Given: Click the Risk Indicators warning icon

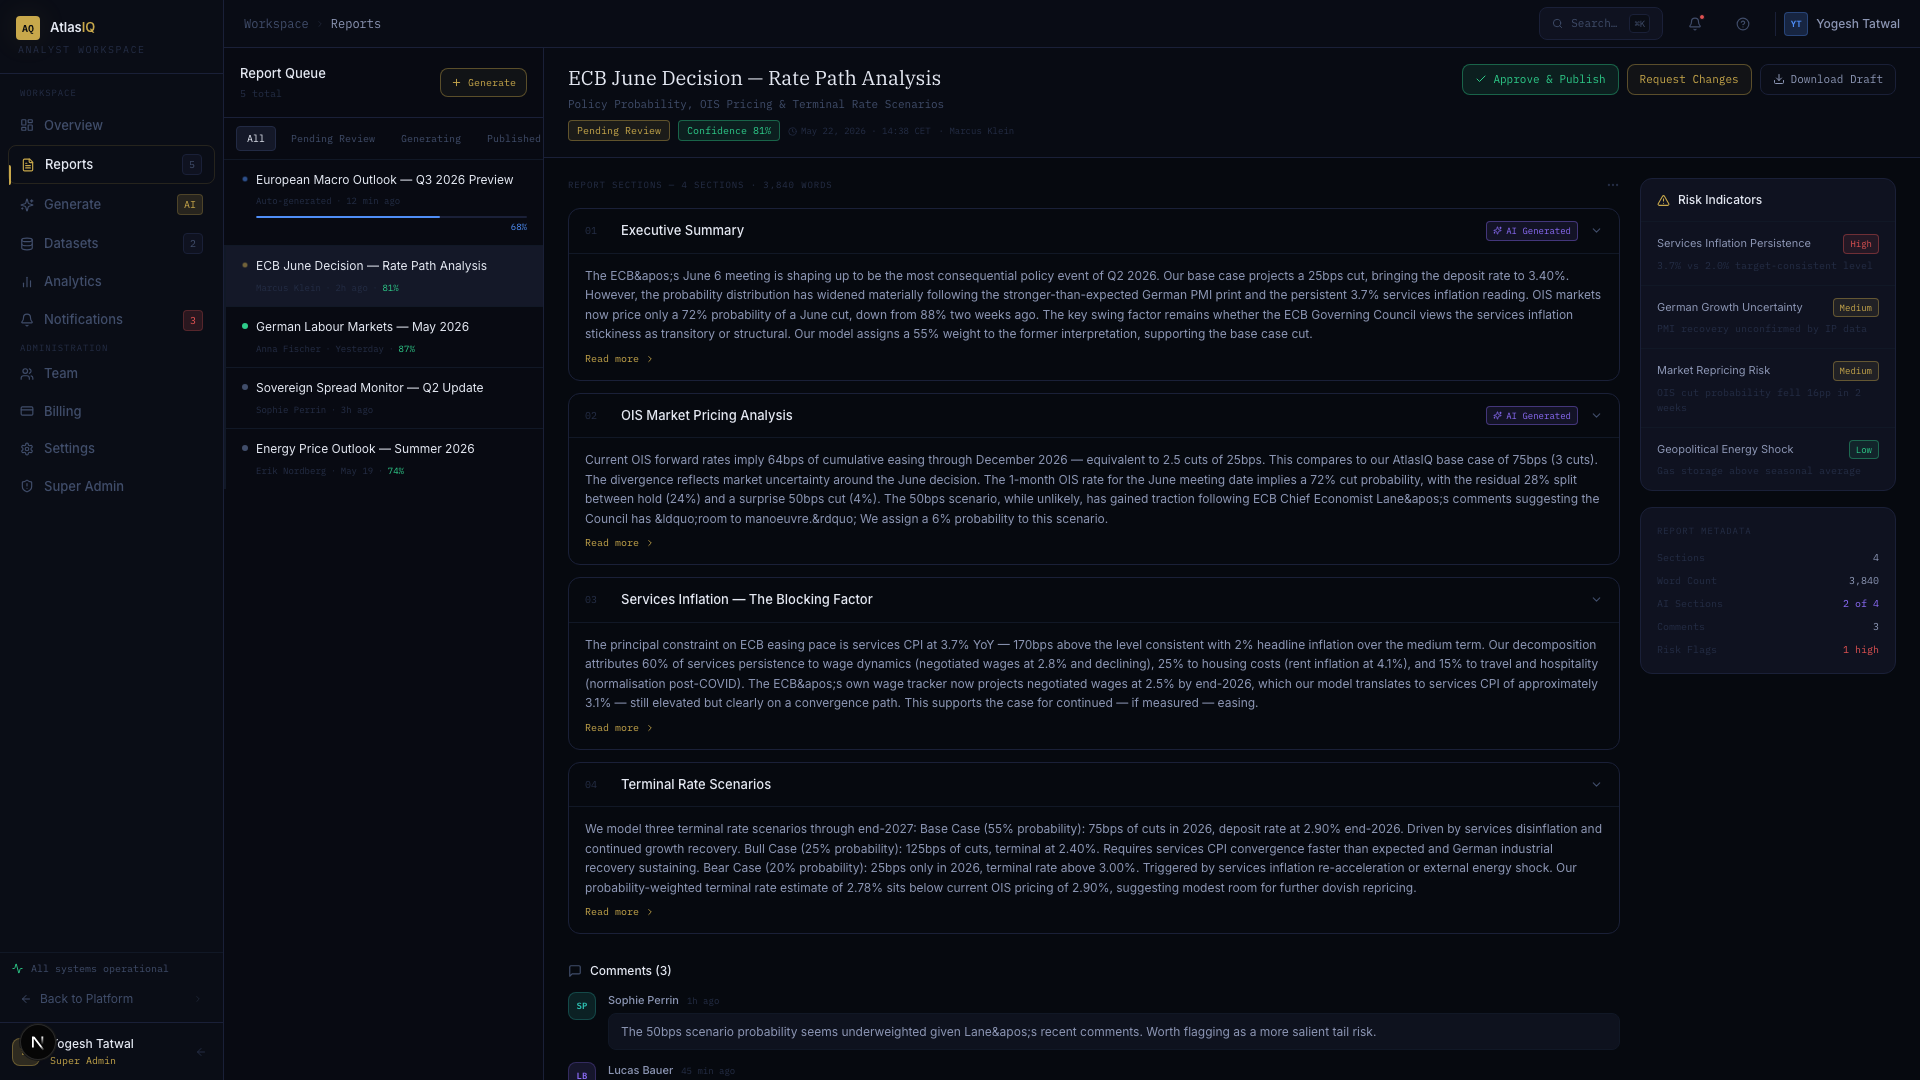Looking at the screenshot, I should point(1663,201).
